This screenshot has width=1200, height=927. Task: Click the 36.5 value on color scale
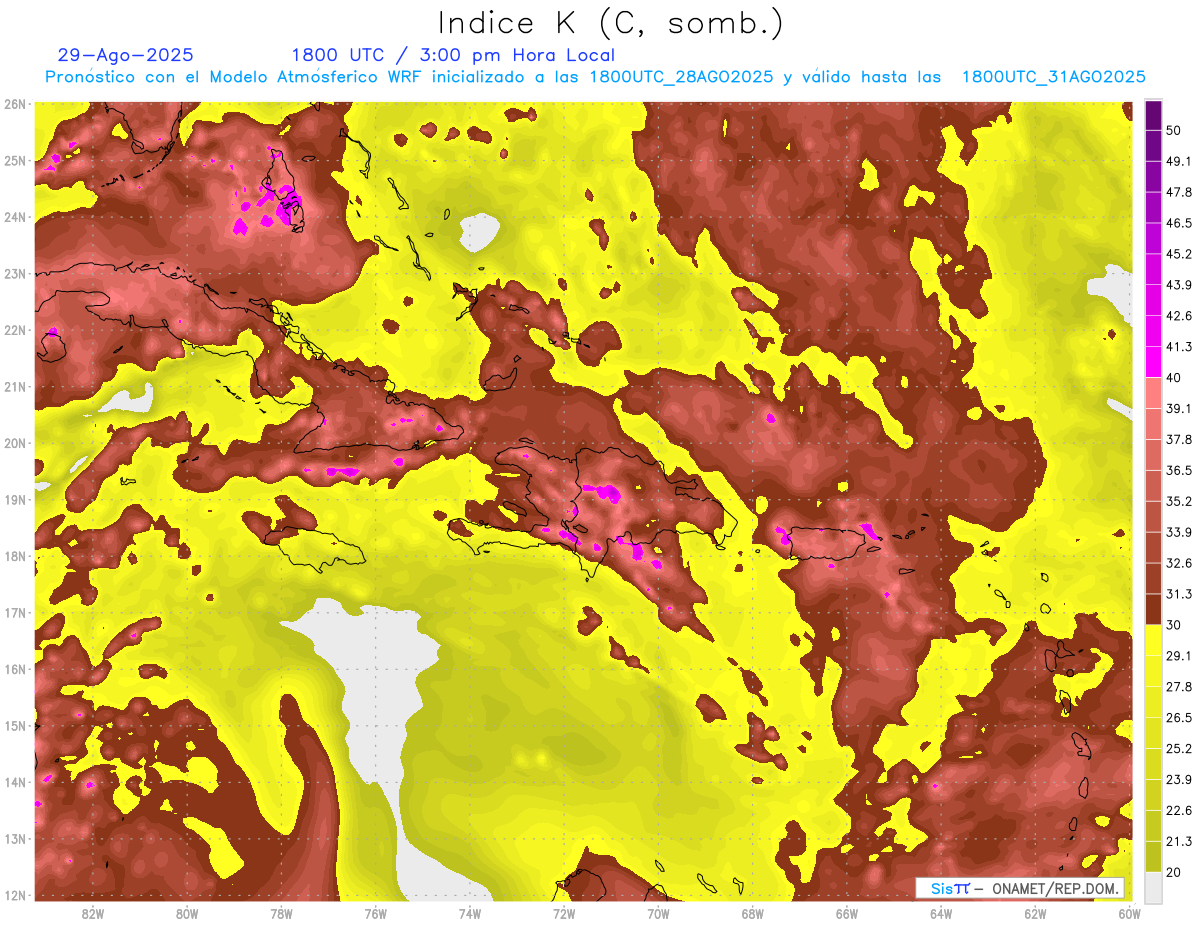(1178, 470)
